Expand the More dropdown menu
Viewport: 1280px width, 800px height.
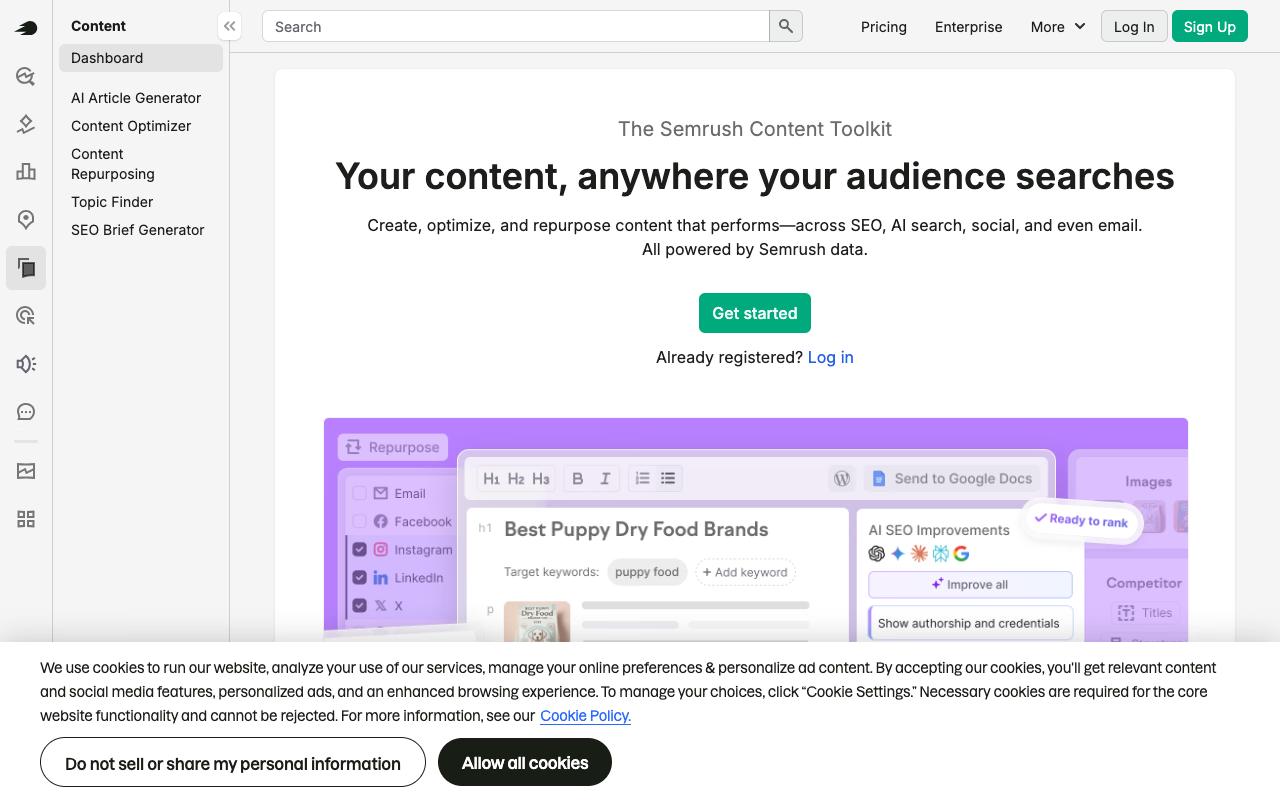pos(1058,27)
